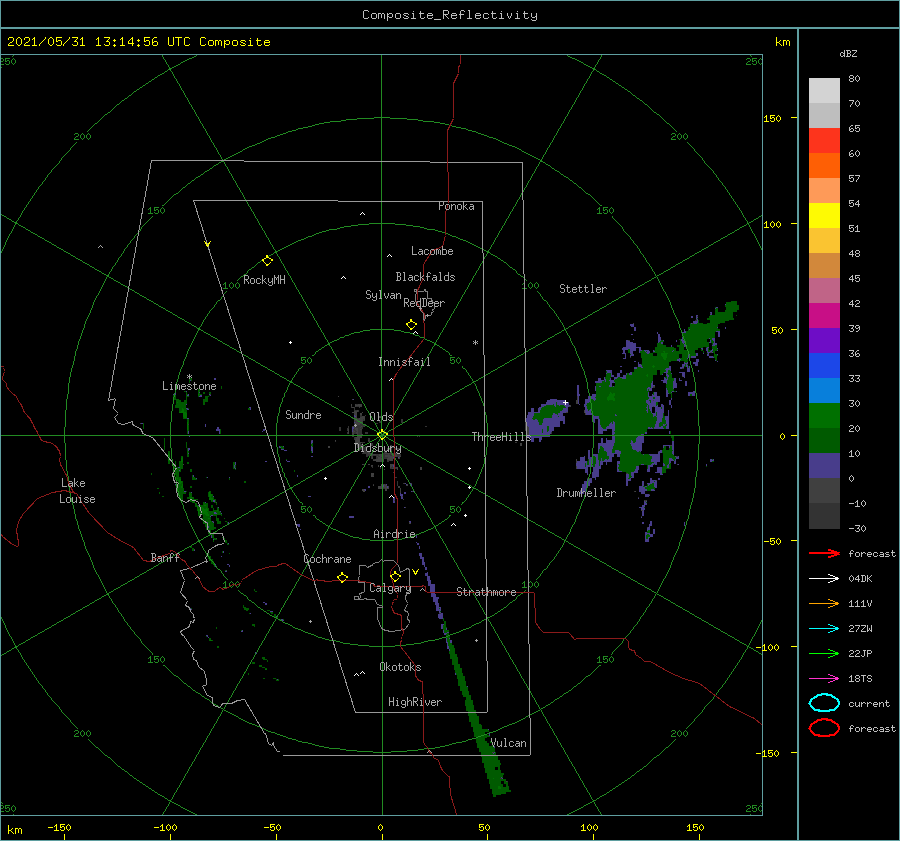Pick the cyan 27ZW arrow legend icon

[824, 629]
